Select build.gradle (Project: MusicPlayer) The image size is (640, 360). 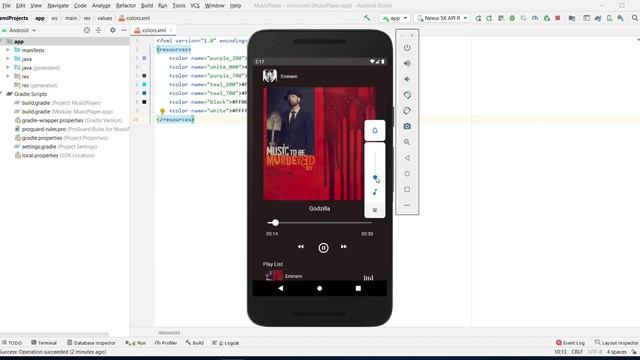tap(58, 103)
